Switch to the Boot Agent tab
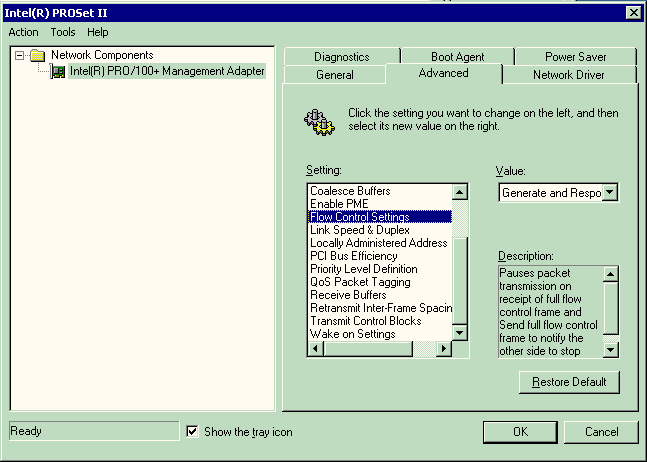This screenshot has height=462, width=647. 458,57
